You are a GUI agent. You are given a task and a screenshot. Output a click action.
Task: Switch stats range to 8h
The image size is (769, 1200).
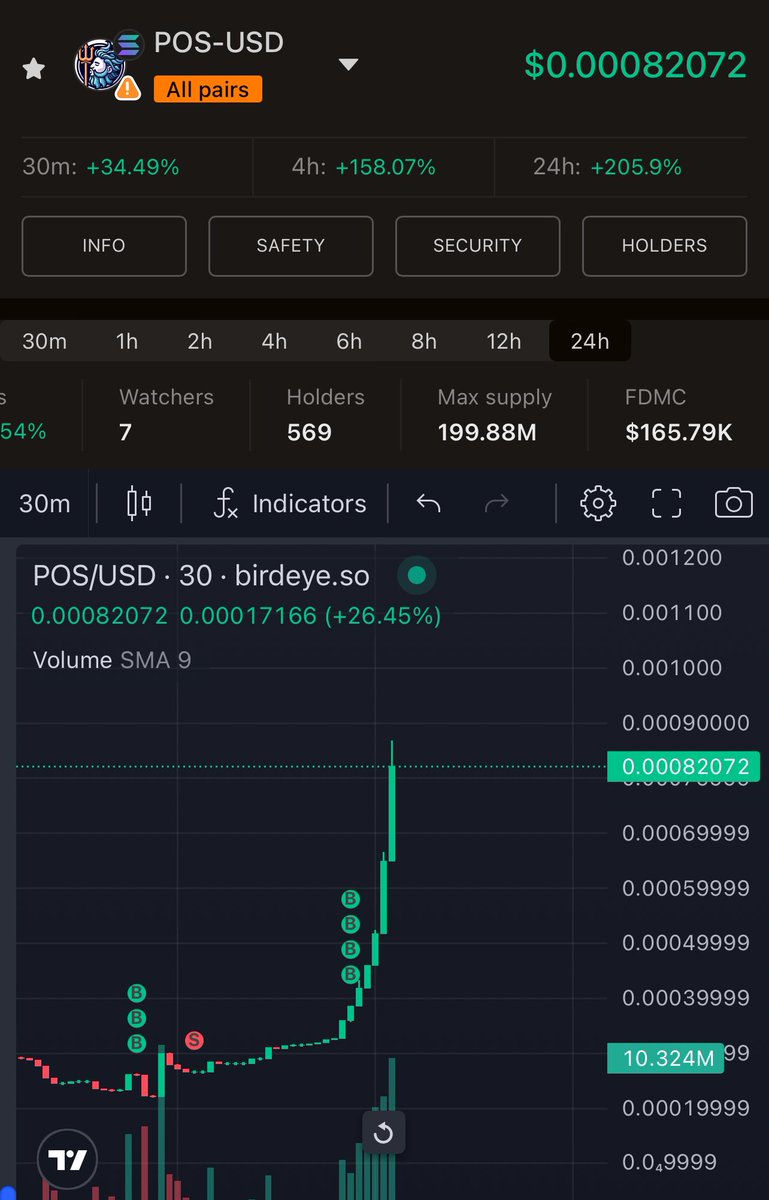point(424,341)
